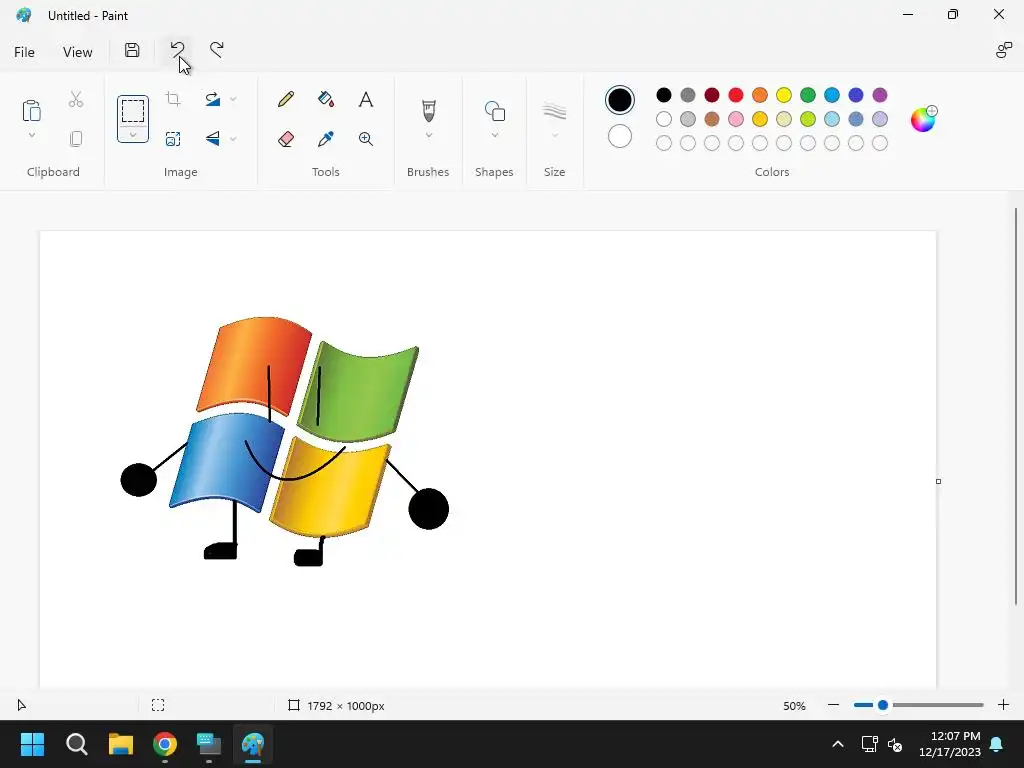Pick the orange color swatch

point(760,95)
